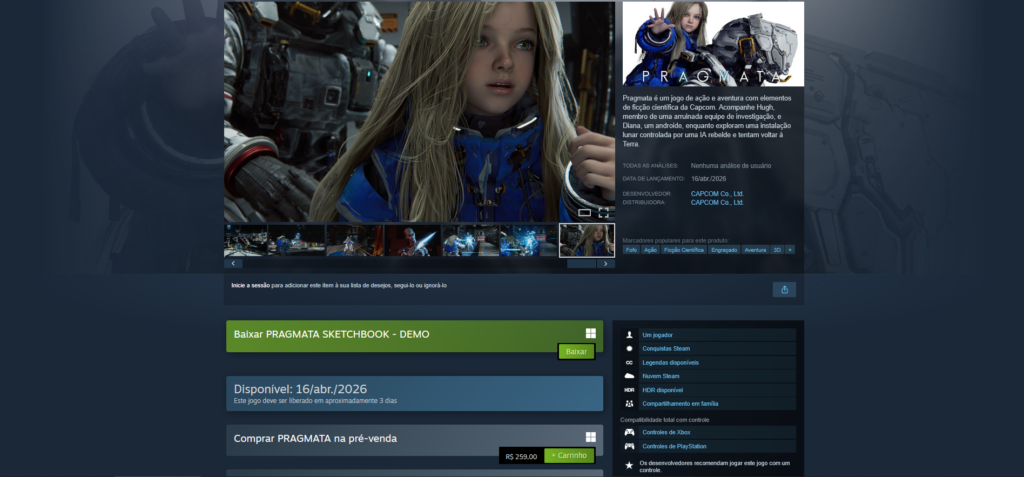
Task: Click the Um jogador person icon
Action: click(629, 334)
